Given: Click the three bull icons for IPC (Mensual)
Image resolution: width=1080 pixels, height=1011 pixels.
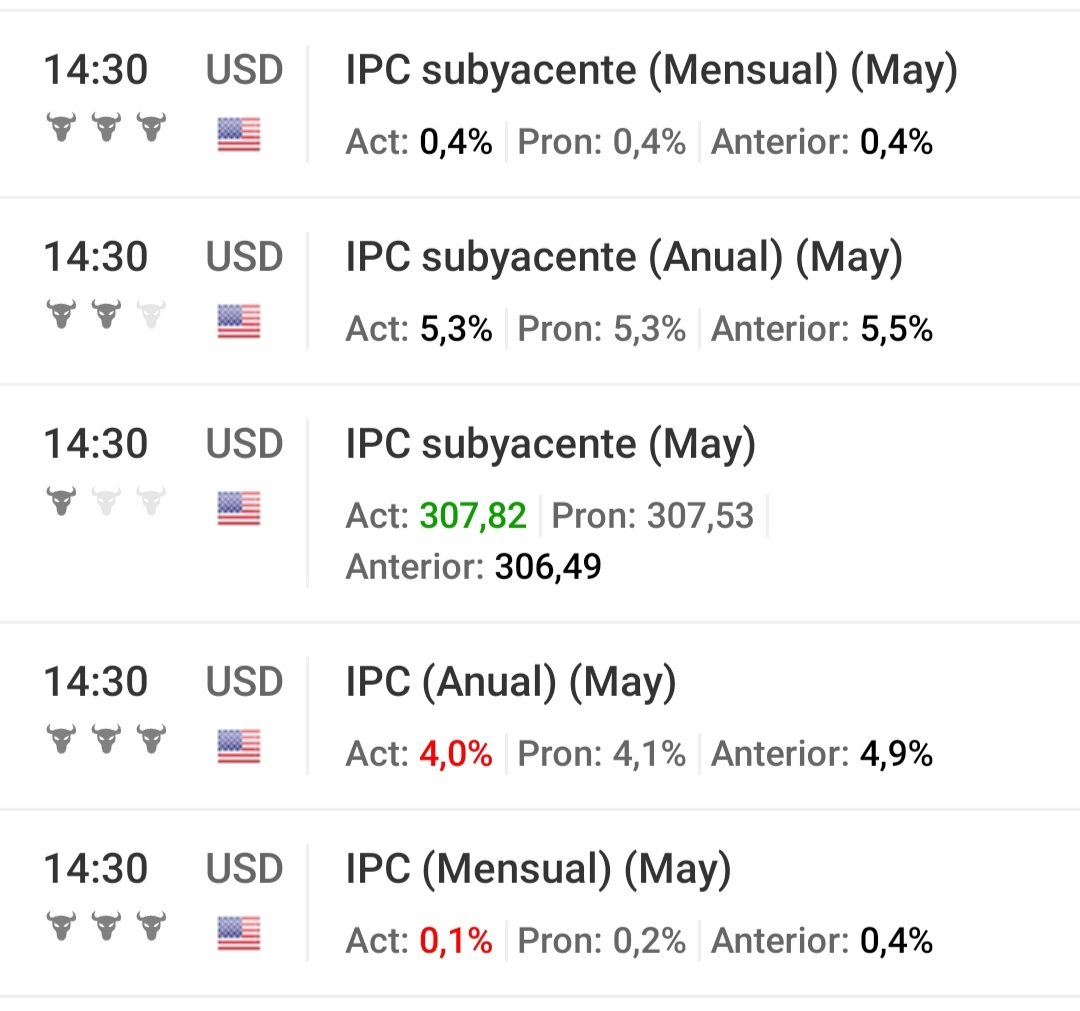Looking at the screenshot, I should 106,925.
